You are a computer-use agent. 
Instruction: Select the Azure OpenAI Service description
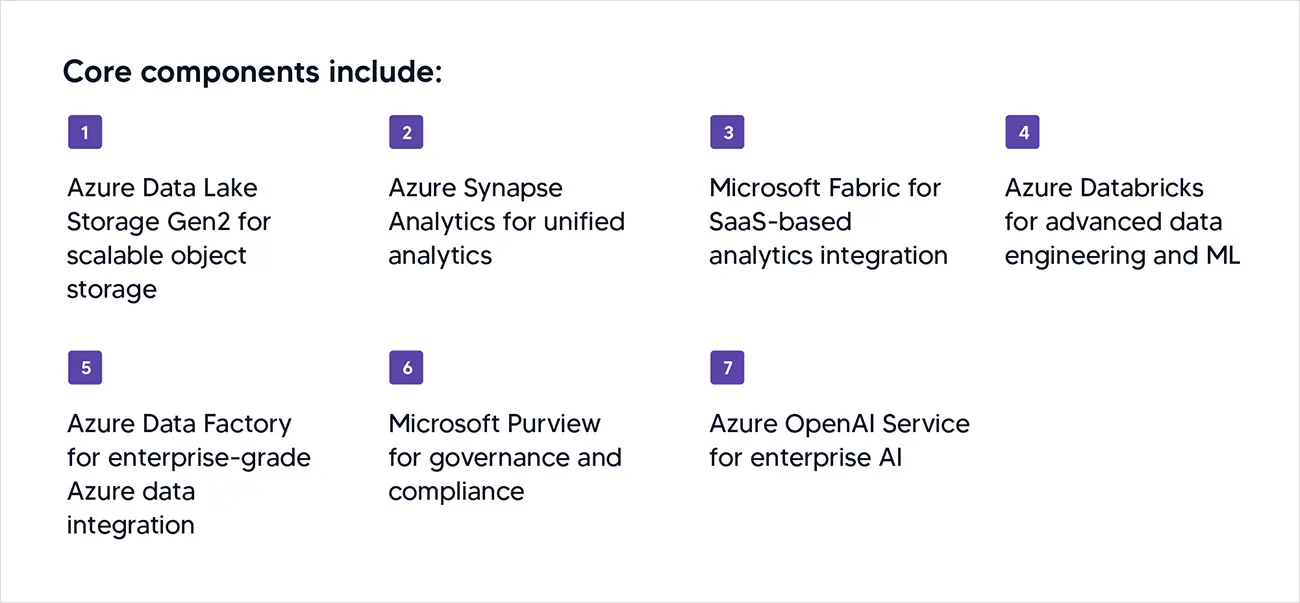pyautogui.click(x=839, y=440)
